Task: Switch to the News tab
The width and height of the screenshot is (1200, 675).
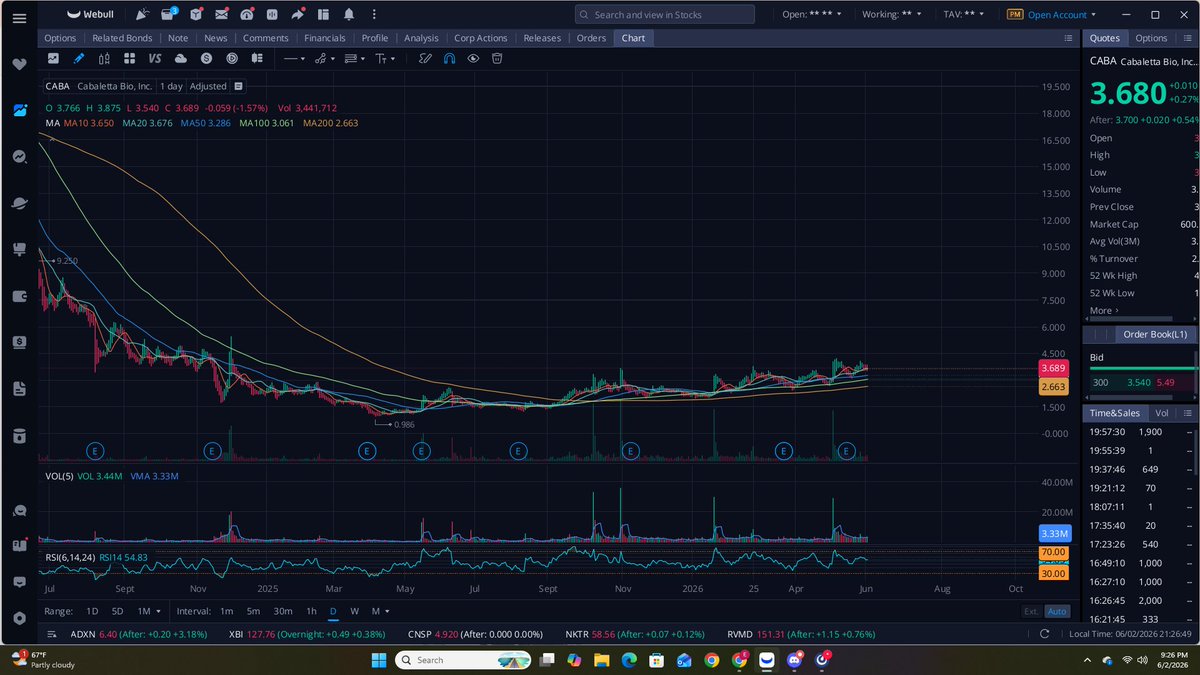Action: (x=215, y=38)
